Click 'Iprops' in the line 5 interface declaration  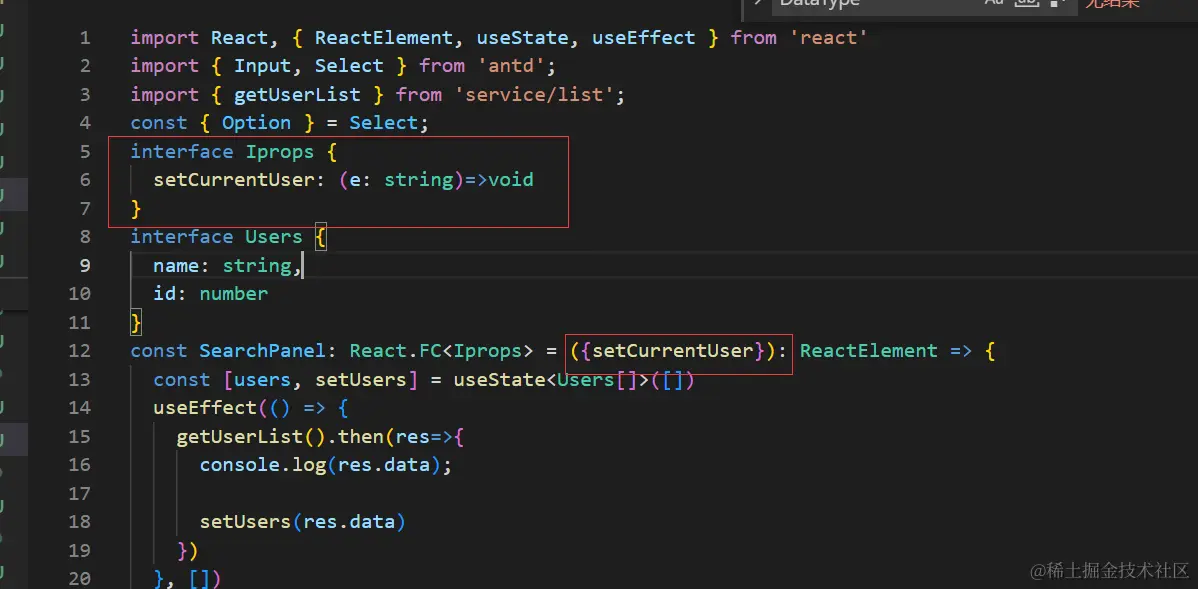coord(280,151)
